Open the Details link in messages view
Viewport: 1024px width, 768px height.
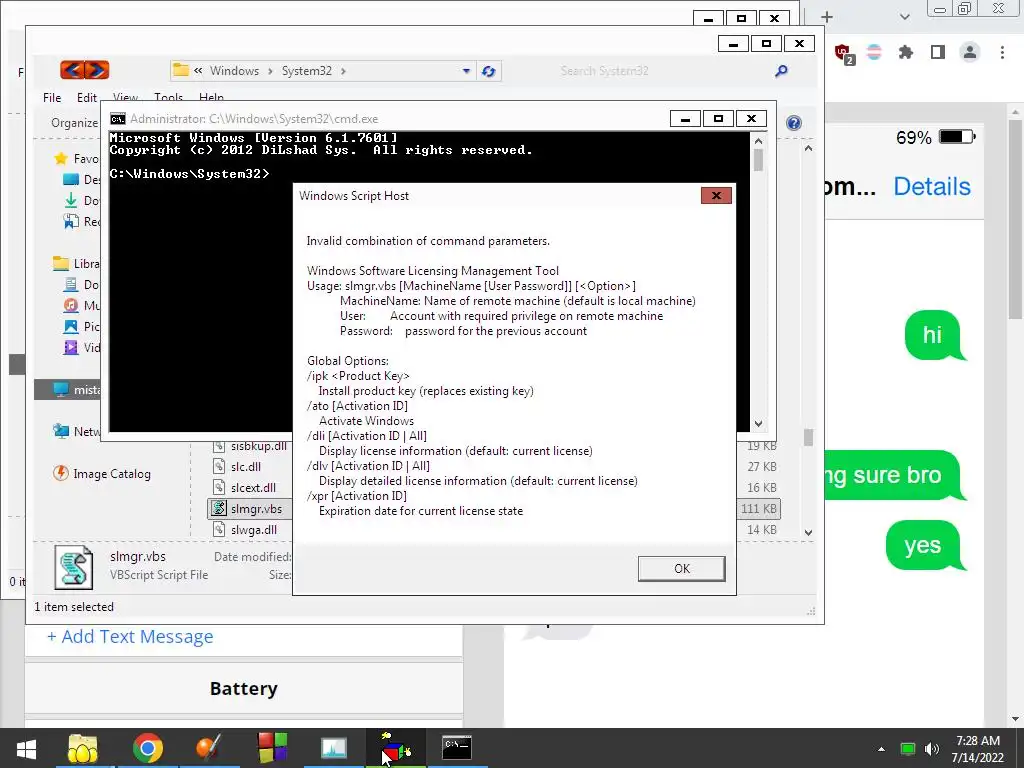coord(932,187)
